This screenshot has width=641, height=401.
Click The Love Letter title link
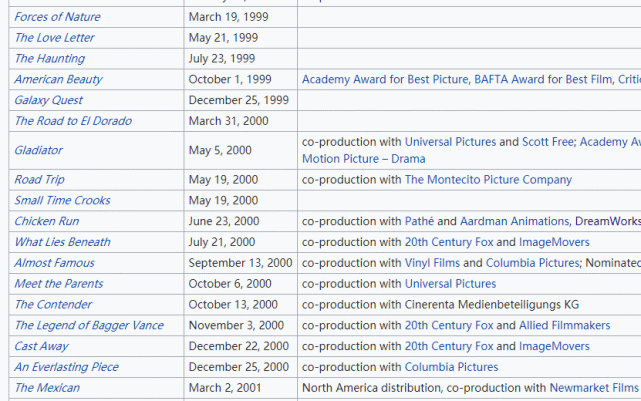coord(54,38)
